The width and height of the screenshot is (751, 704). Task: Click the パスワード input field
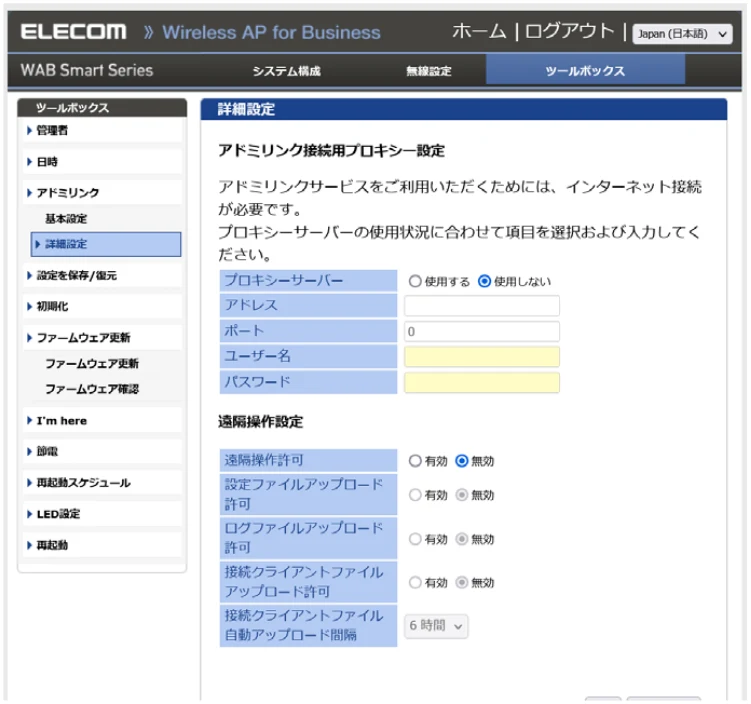tap(482, 383)
